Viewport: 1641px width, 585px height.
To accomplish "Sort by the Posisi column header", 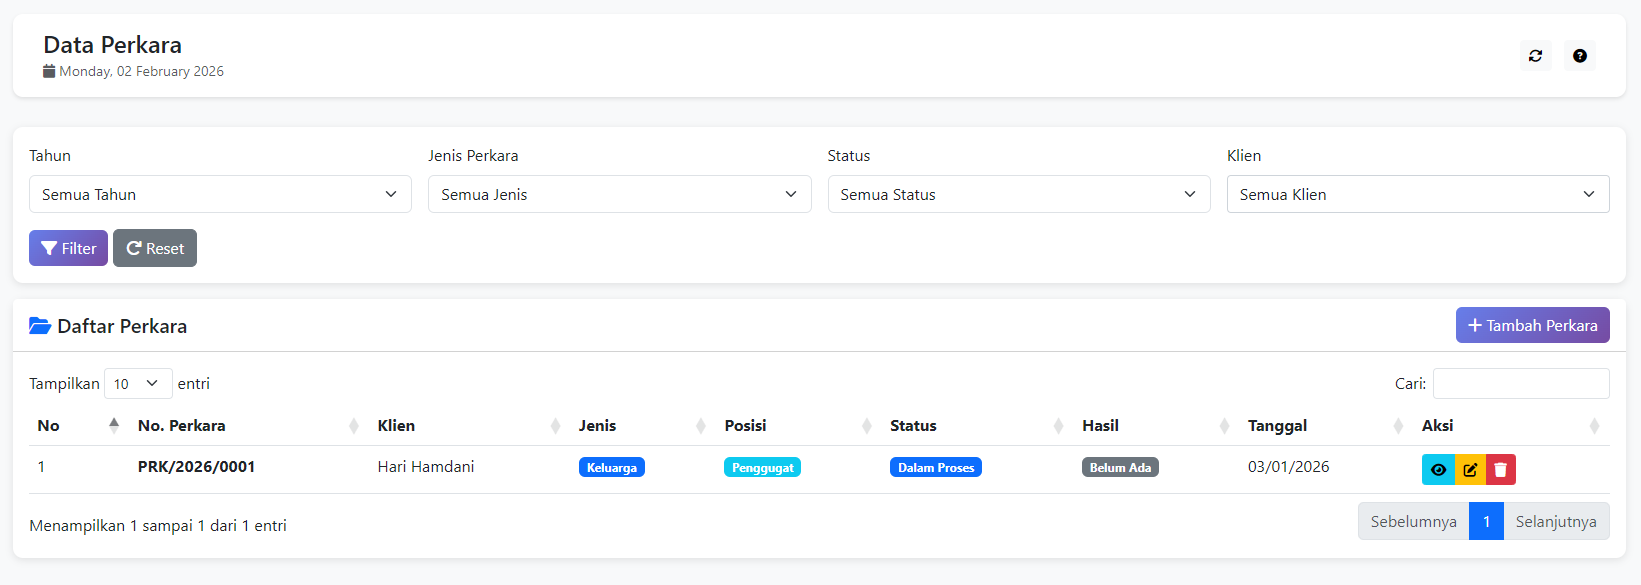I will tap(799, 426).
